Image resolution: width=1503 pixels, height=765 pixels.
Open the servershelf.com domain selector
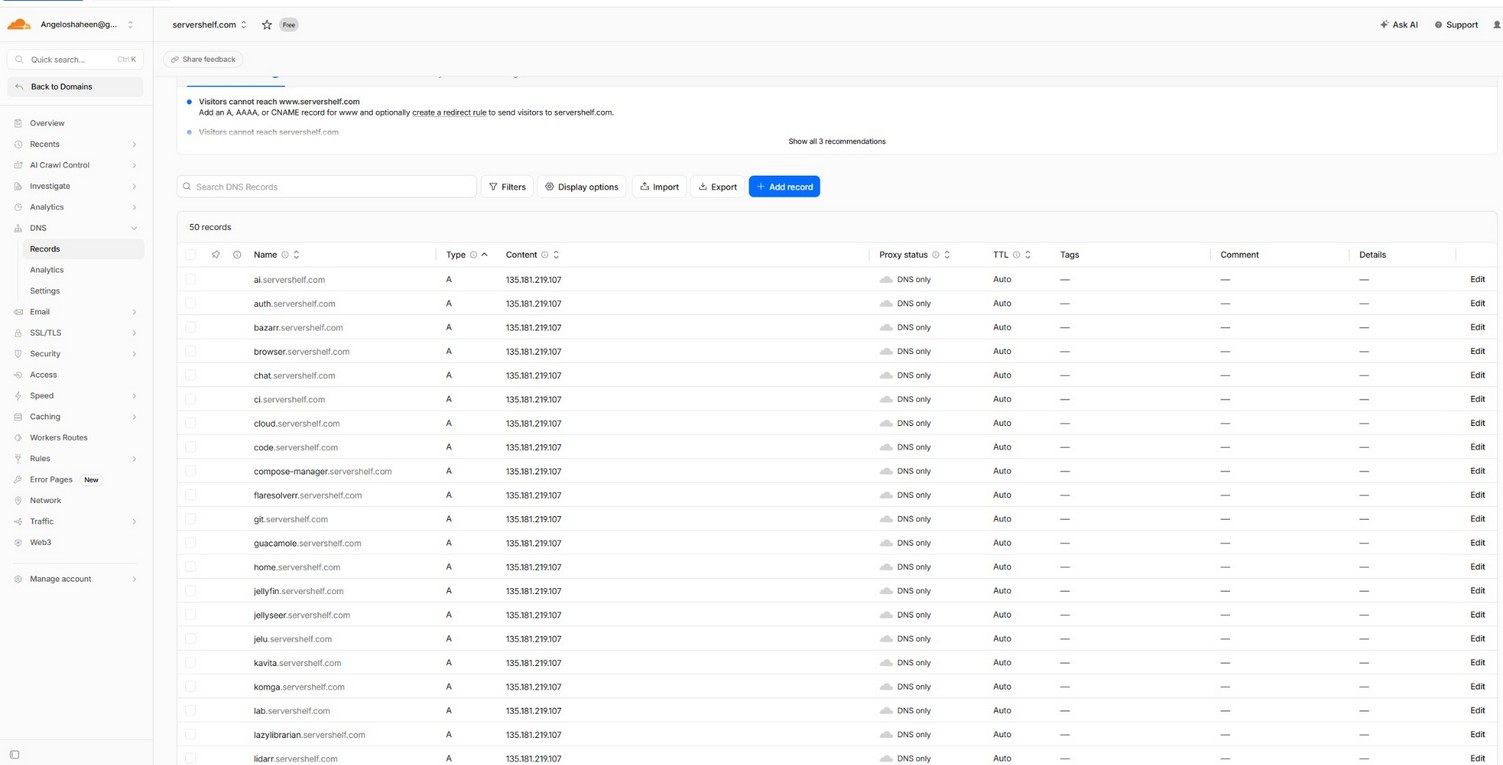(x=210, y=25)
